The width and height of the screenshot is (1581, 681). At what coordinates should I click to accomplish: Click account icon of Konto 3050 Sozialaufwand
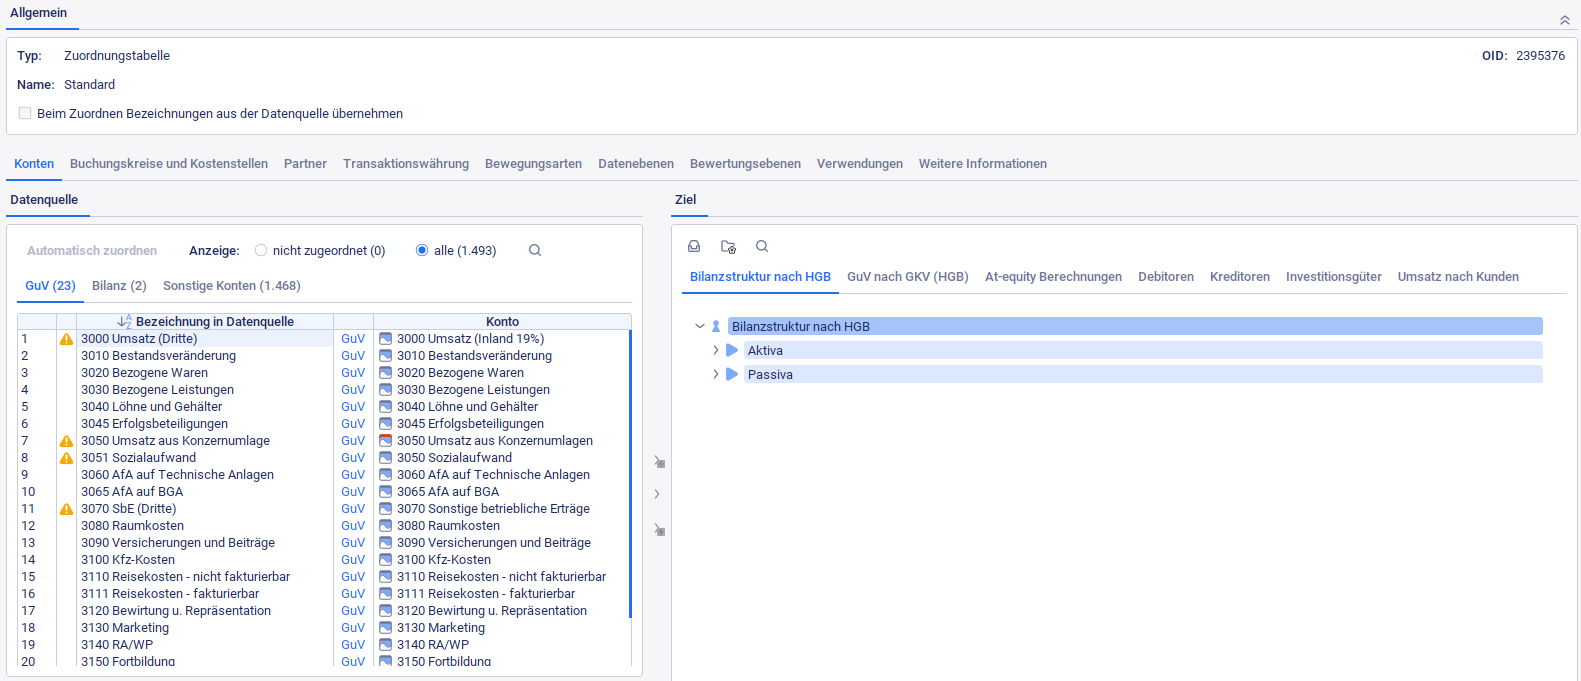point(385,458)
